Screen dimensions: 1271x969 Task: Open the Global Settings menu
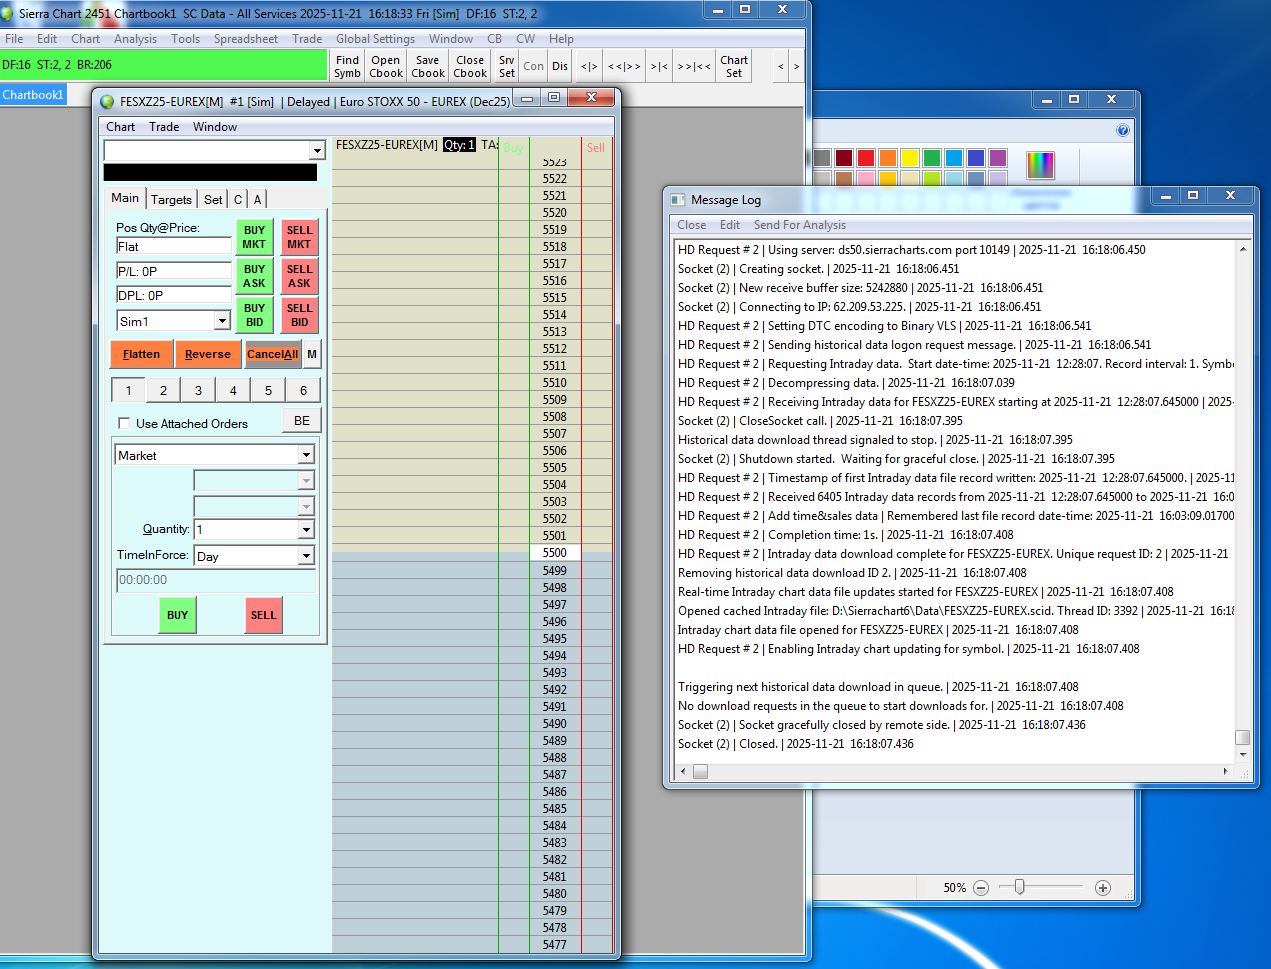[x=375, y=39]
